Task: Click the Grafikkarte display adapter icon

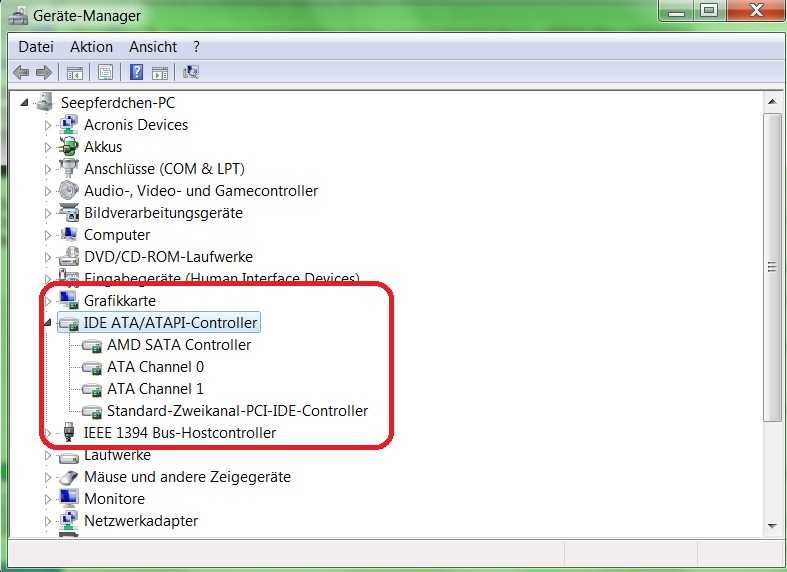Action: [x=68, y=301]
